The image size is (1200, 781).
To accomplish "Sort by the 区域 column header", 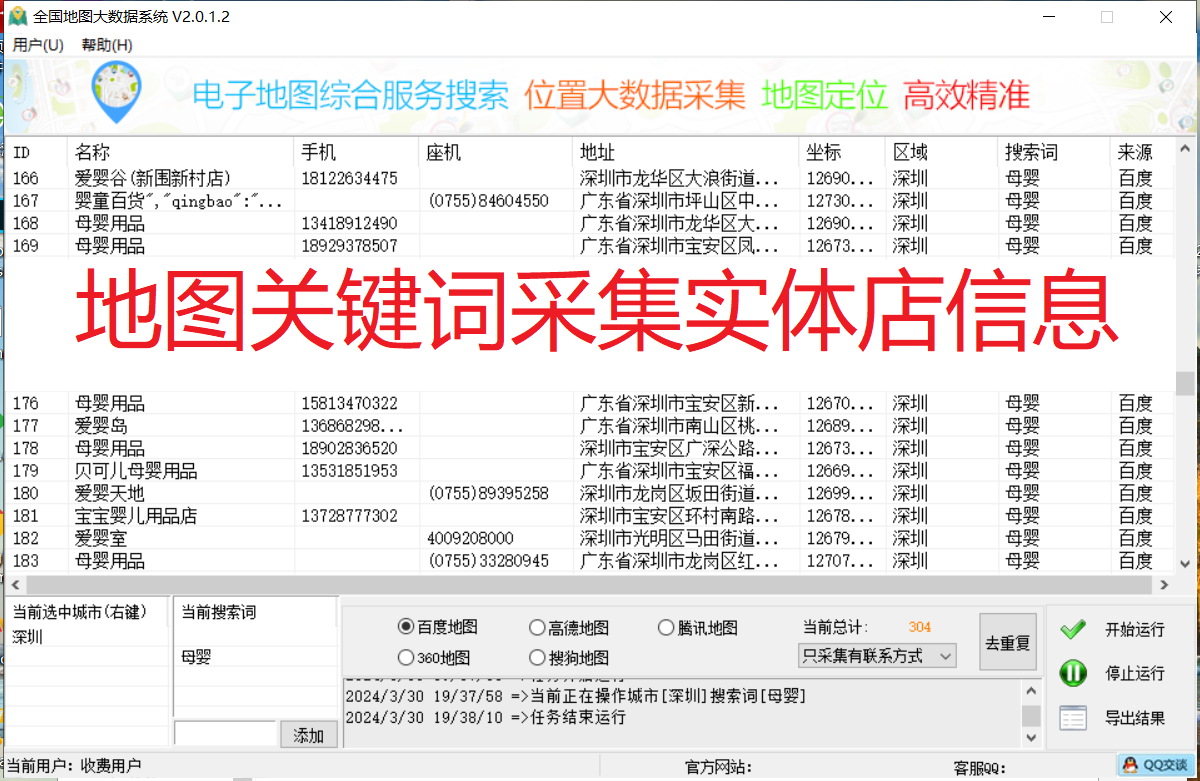I will coord(943,152).
